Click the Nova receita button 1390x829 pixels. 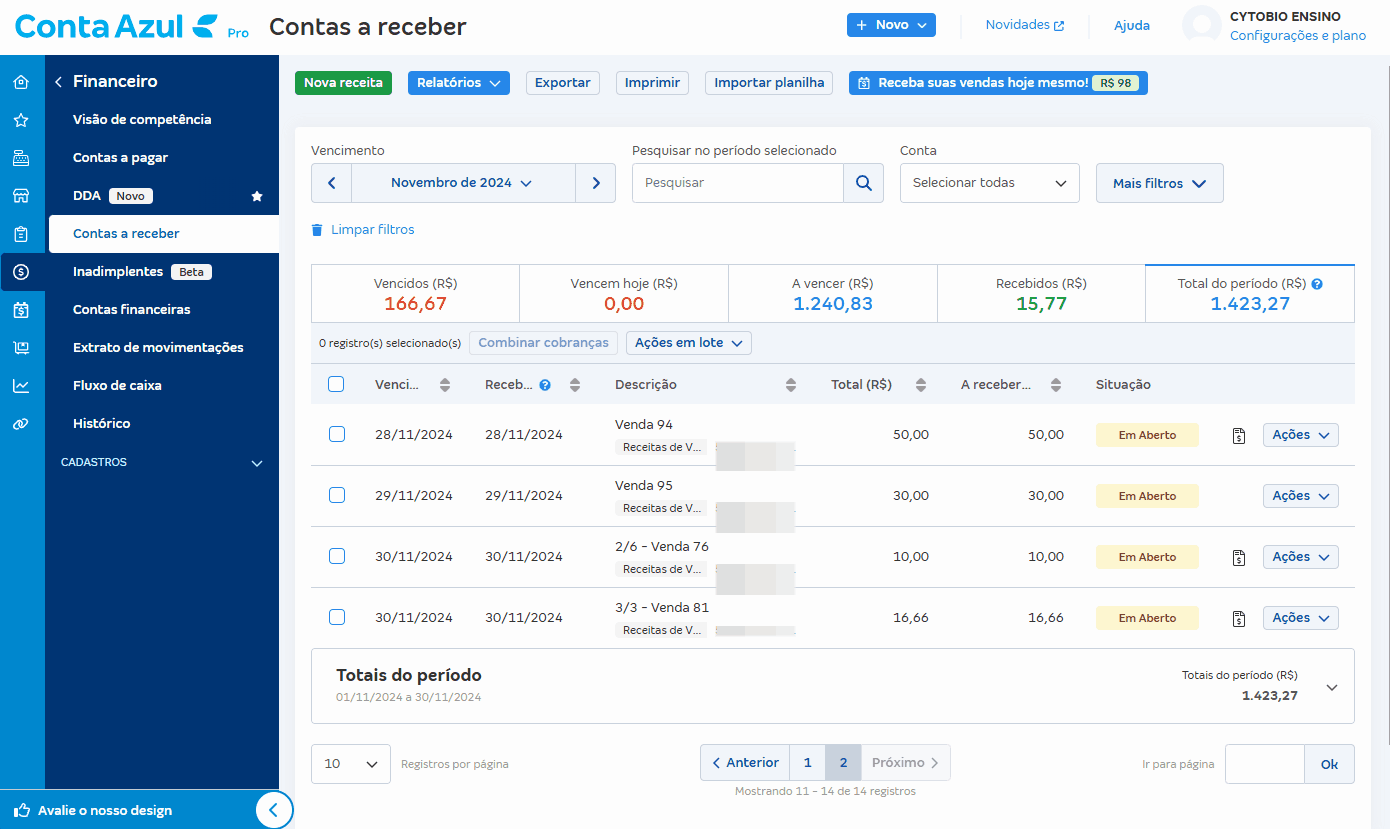click(343, 83)
